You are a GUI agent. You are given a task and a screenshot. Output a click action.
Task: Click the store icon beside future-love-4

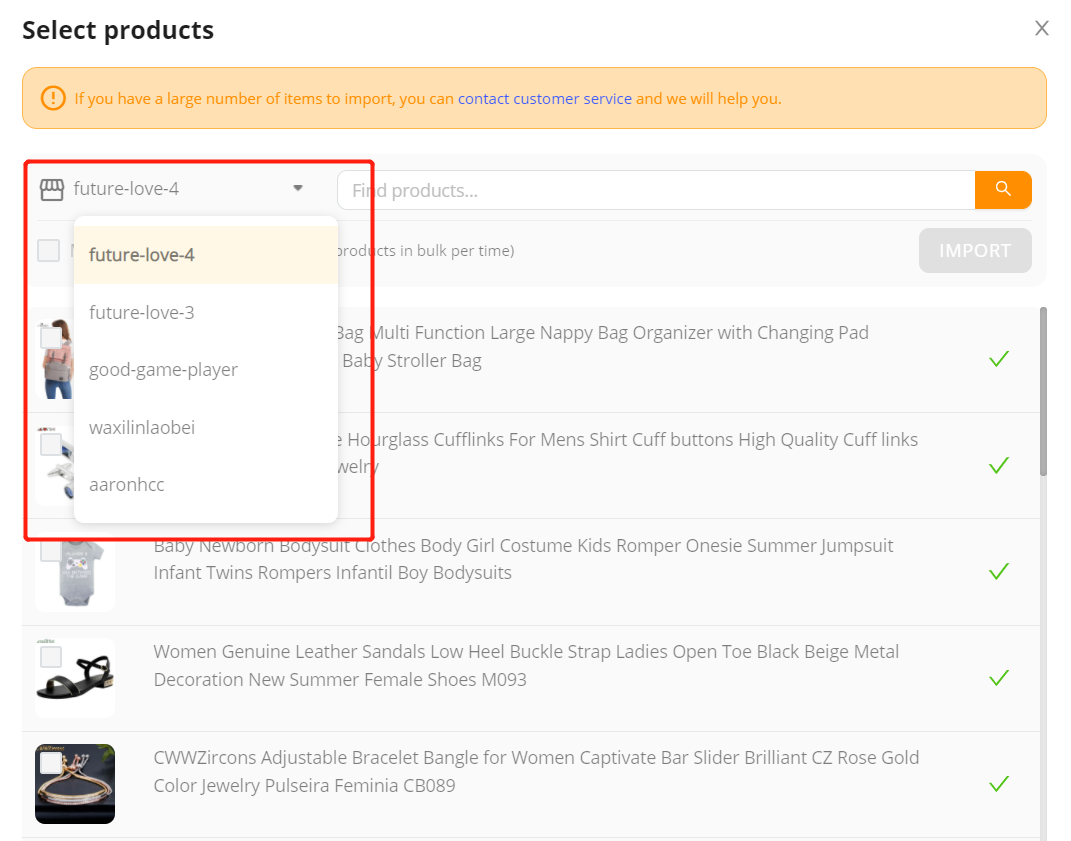pyautogui.click(x=52, y=189)
